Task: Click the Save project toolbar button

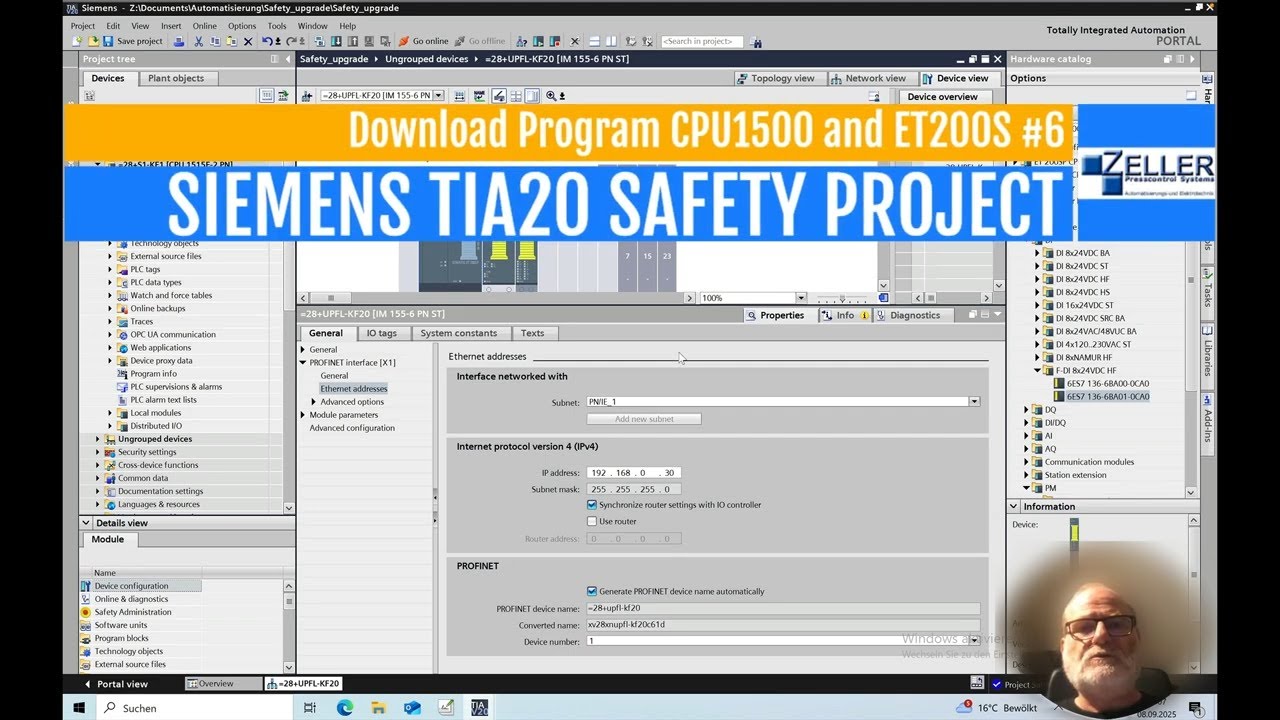Action: 133,41
